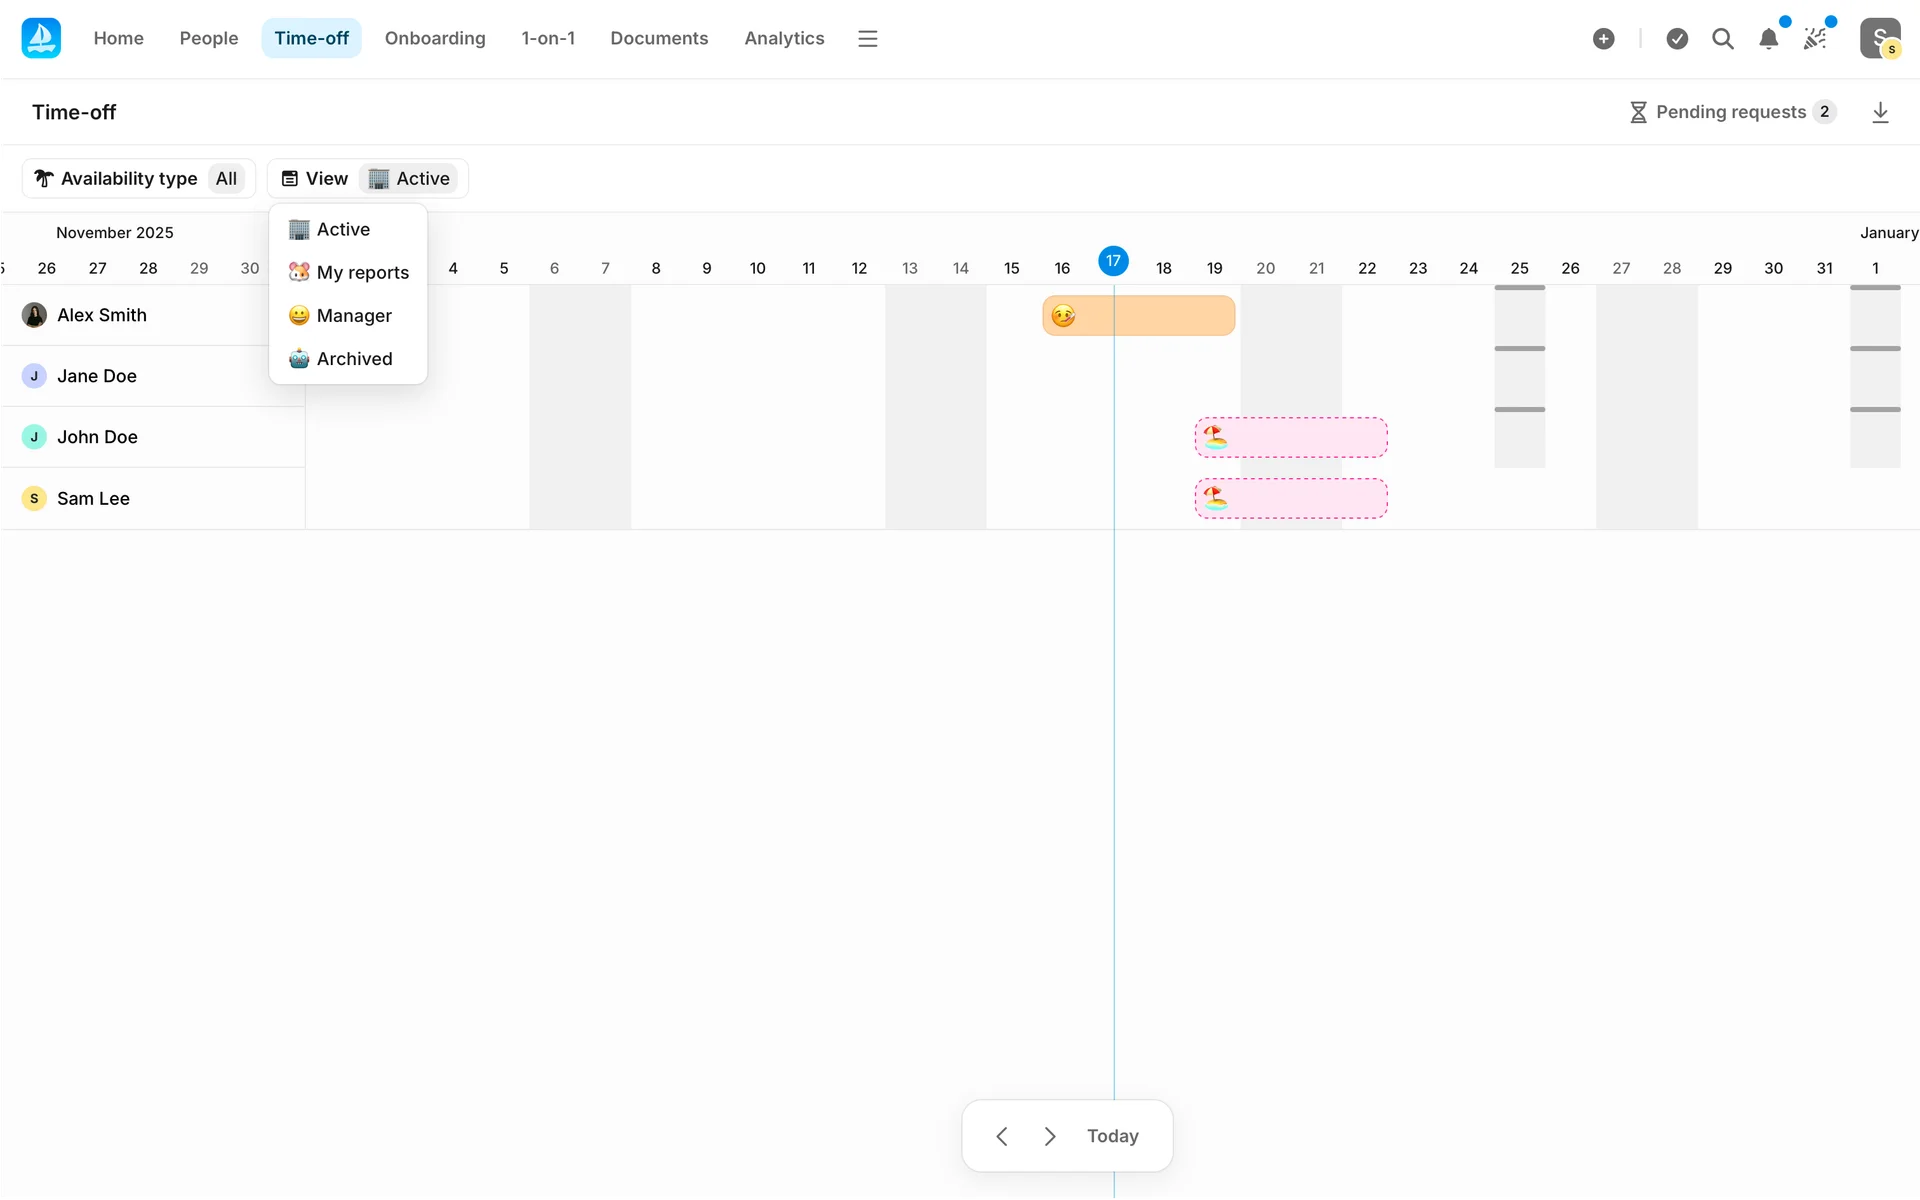Select Manager view option

(x=341, y=315)
